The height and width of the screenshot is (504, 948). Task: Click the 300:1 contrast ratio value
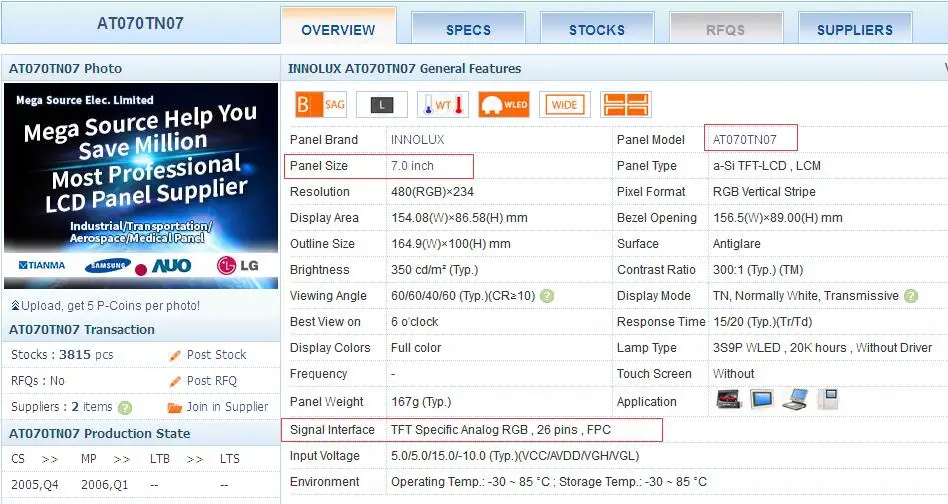[x=758, y=270]
